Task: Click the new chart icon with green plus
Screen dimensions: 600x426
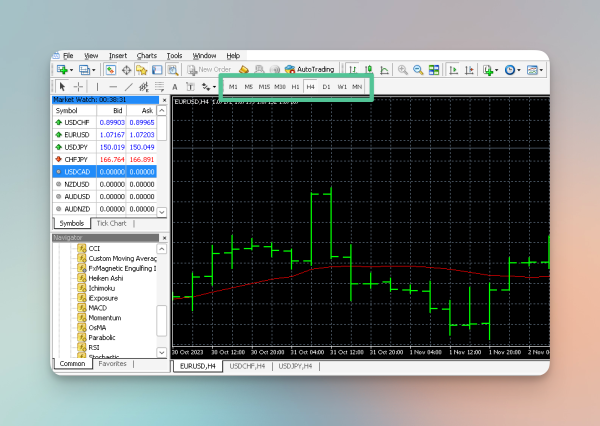Action: tap(62, 70)
